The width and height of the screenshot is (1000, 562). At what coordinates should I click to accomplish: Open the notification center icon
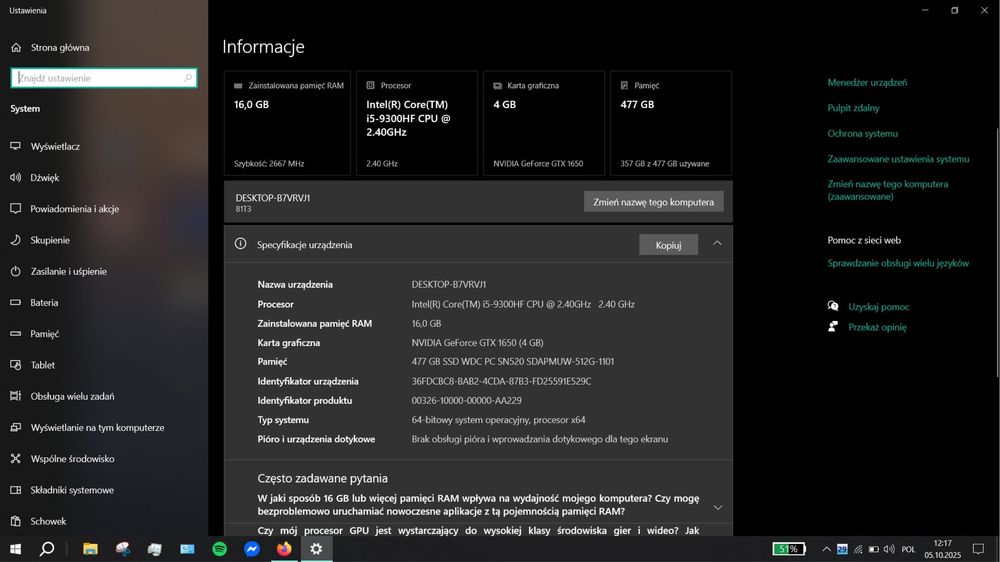(x=978, y=549)
